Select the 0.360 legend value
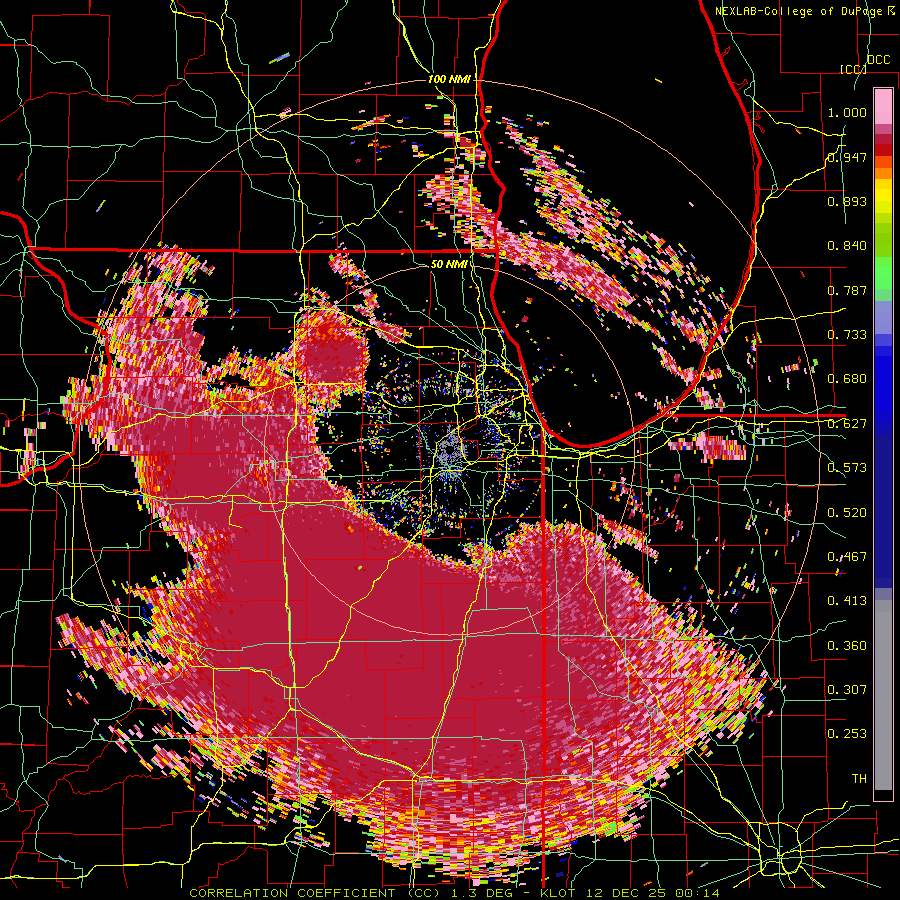This screenshot has height=900, width=900. 847,646
